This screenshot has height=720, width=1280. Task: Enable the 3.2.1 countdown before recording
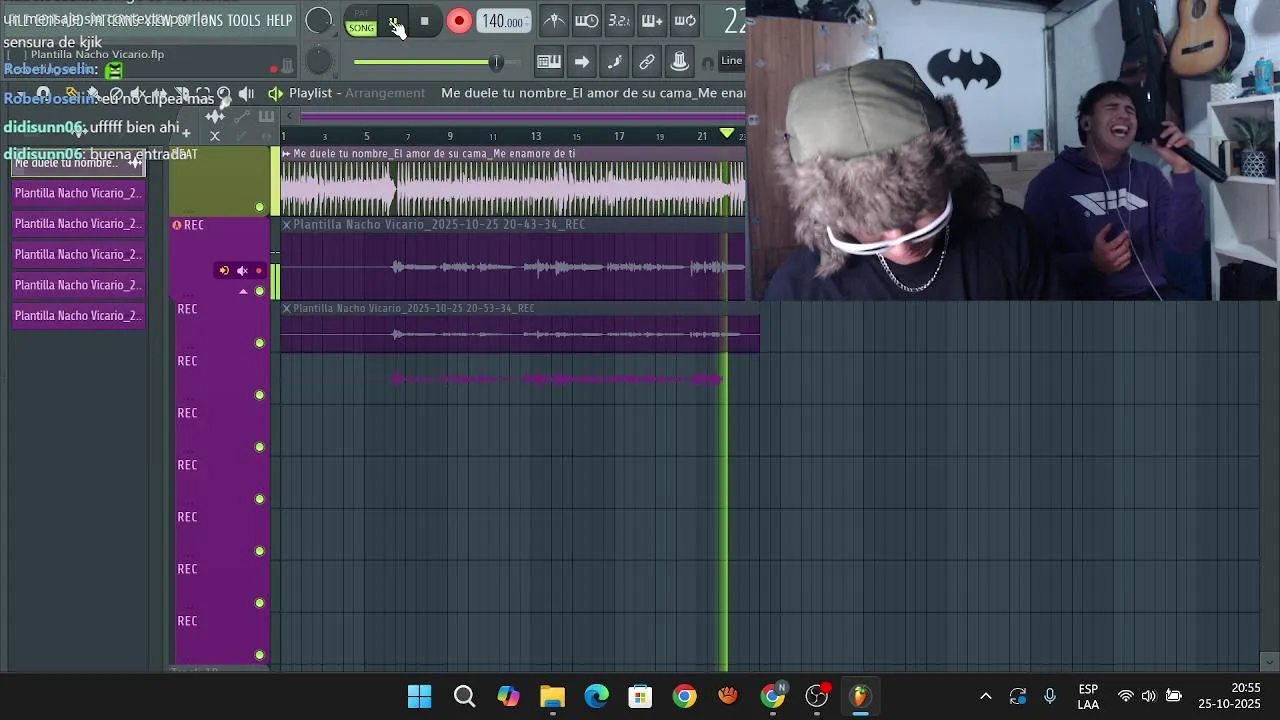click(x=619, y=21)
